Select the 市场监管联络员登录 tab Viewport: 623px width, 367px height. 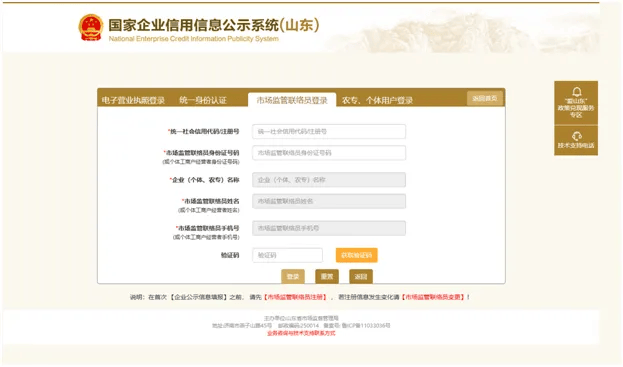click(x=292, y=100)
